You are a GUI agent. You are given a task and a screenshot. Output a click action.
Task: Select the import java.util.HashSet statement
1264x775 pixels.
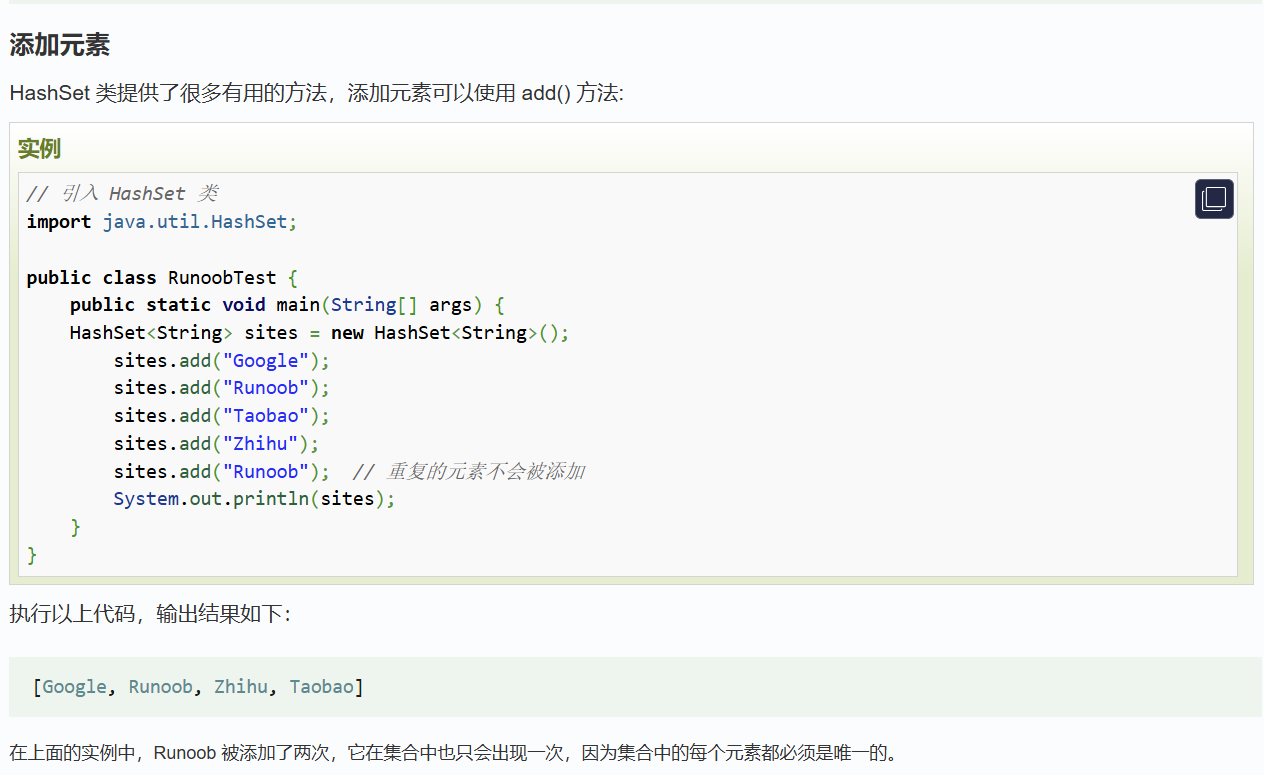pos(160,221)
